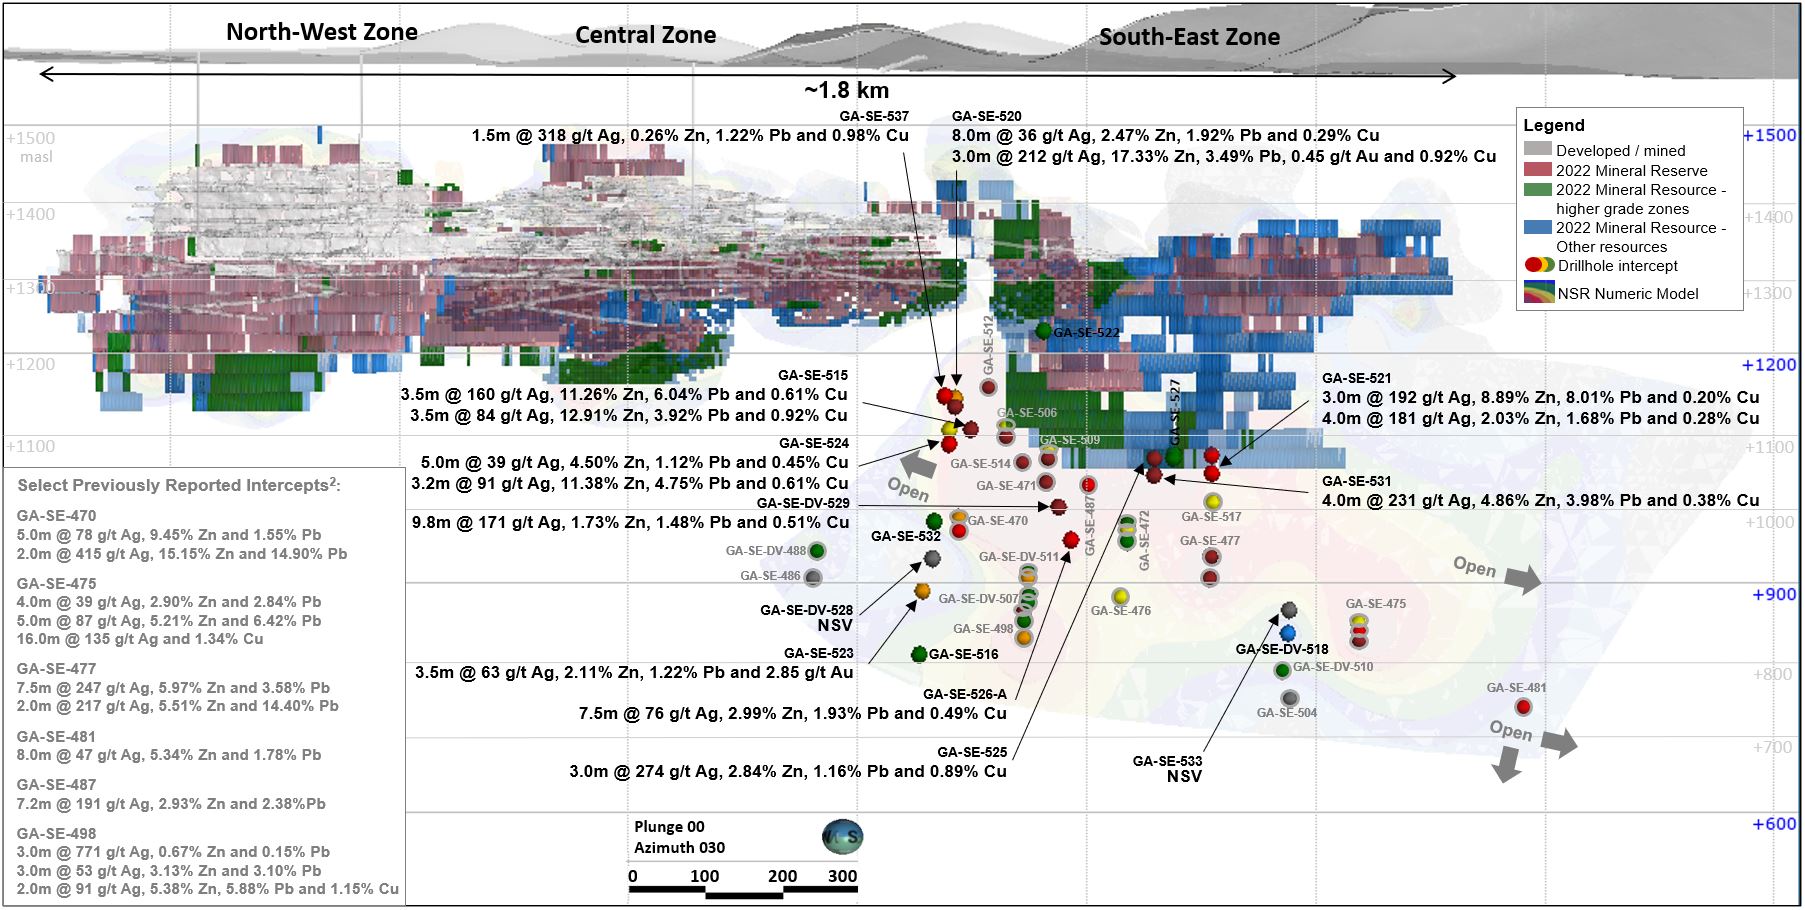Click the green GA-SE-DV-510 drillhole marker

pyautogui.click(x=1283, y=669)
